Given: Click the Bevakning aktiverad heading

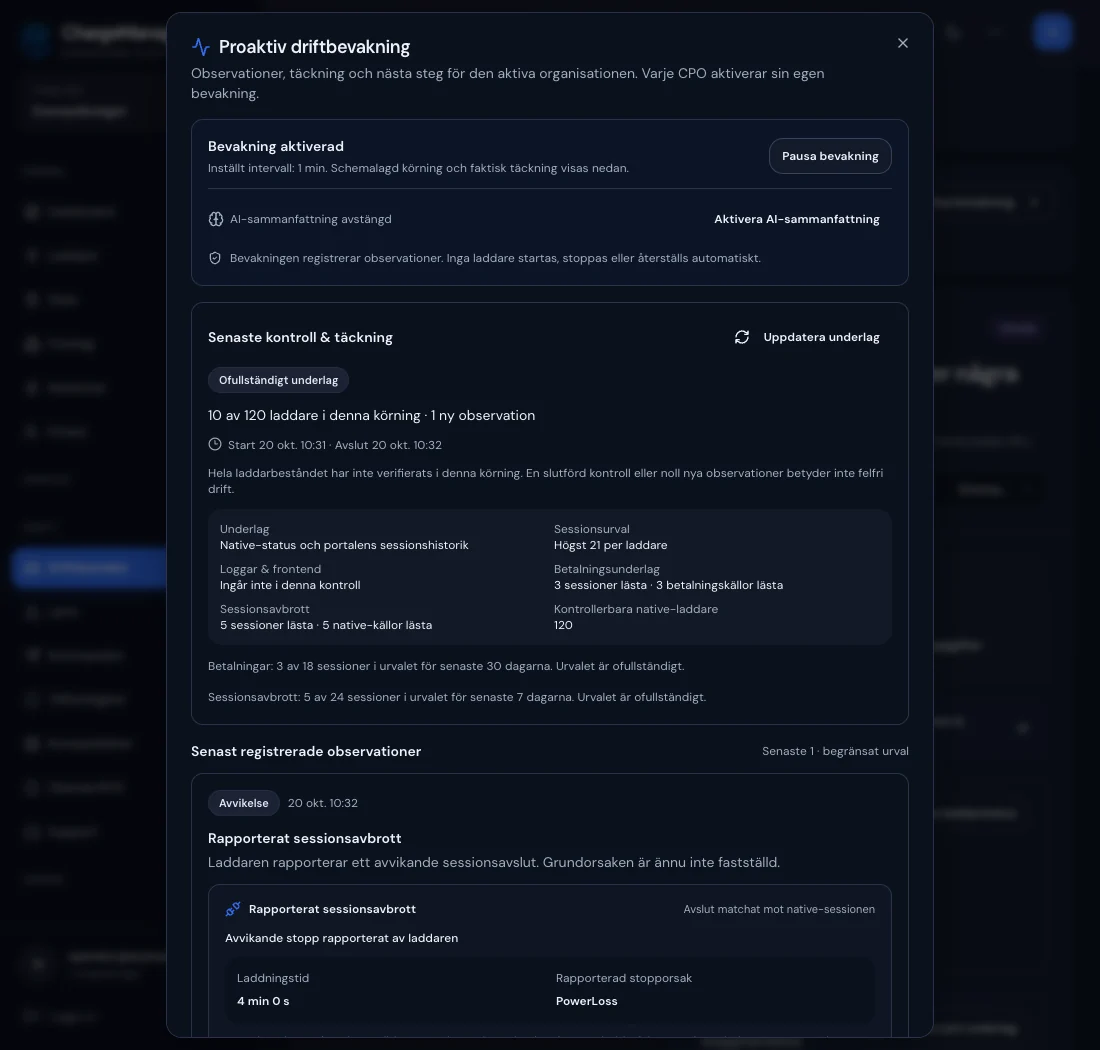Looking at the screenshot, I should pos(276,146).
